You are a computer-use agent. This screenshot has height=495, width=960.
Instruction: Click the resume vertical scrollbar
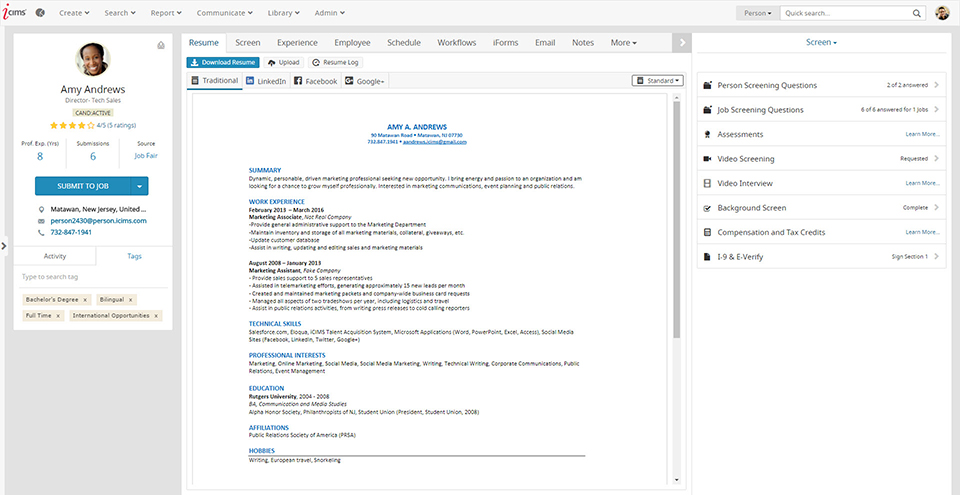point(676,220)
